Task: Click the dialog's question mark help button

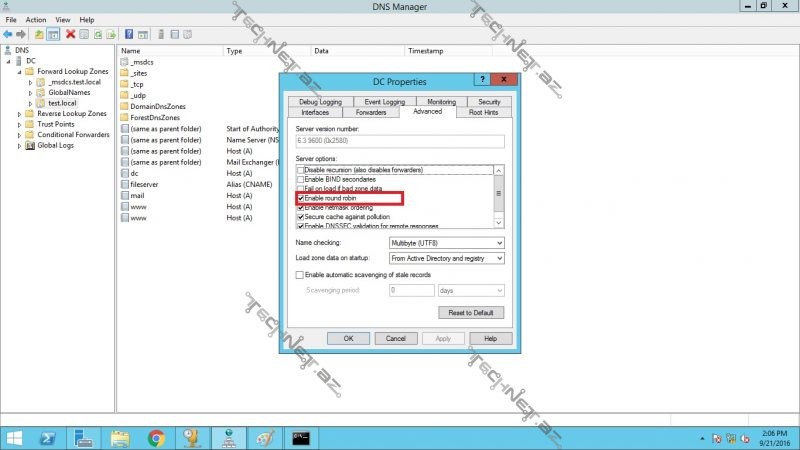Action: pyautogui.click(x=482, y=79)
